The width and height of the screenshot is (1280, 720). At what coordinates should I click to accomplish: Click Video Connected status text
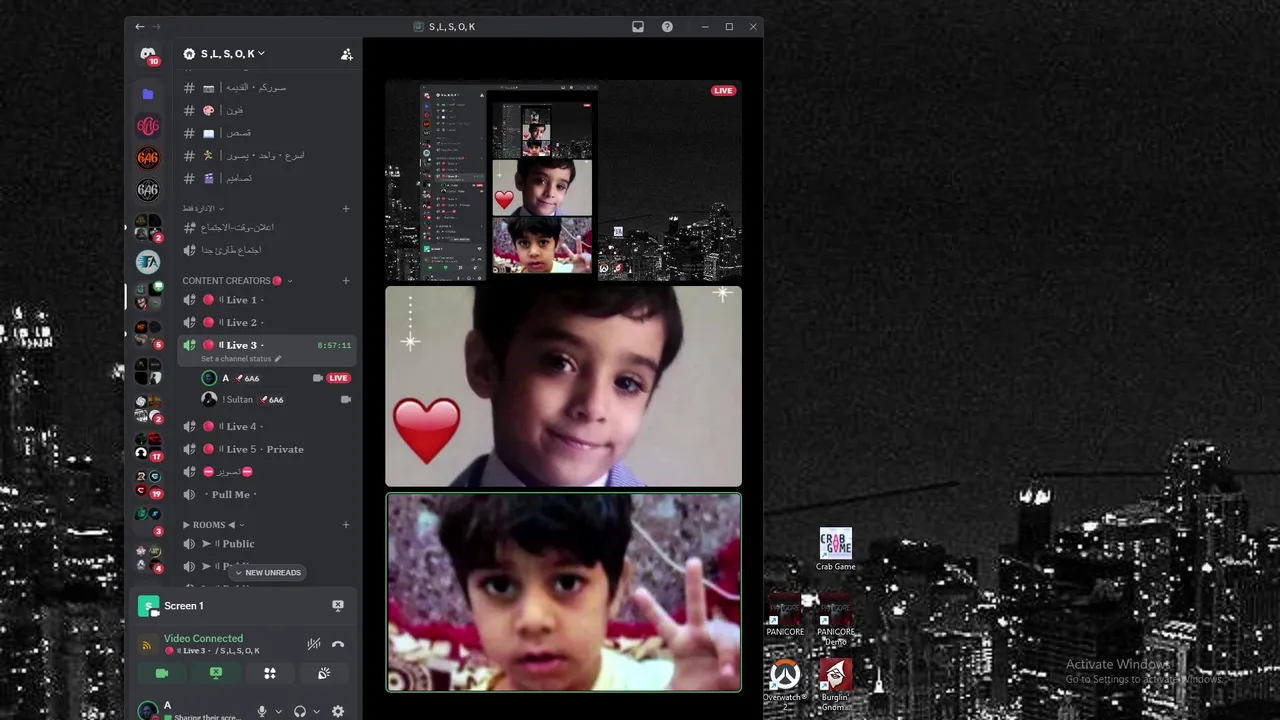tap(203, 638)
